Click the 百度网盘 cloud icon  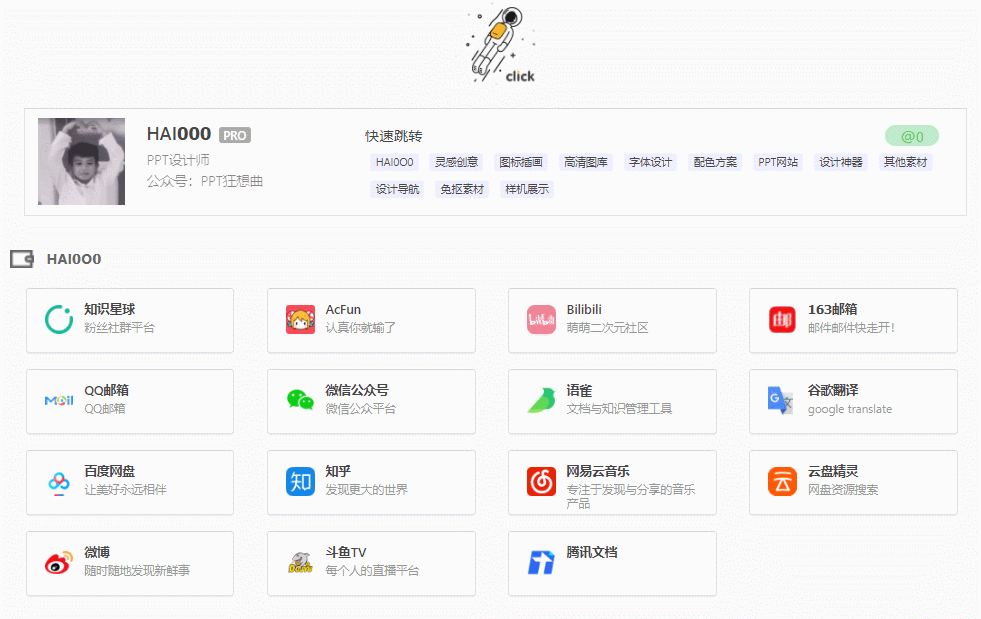coord(59,483)
